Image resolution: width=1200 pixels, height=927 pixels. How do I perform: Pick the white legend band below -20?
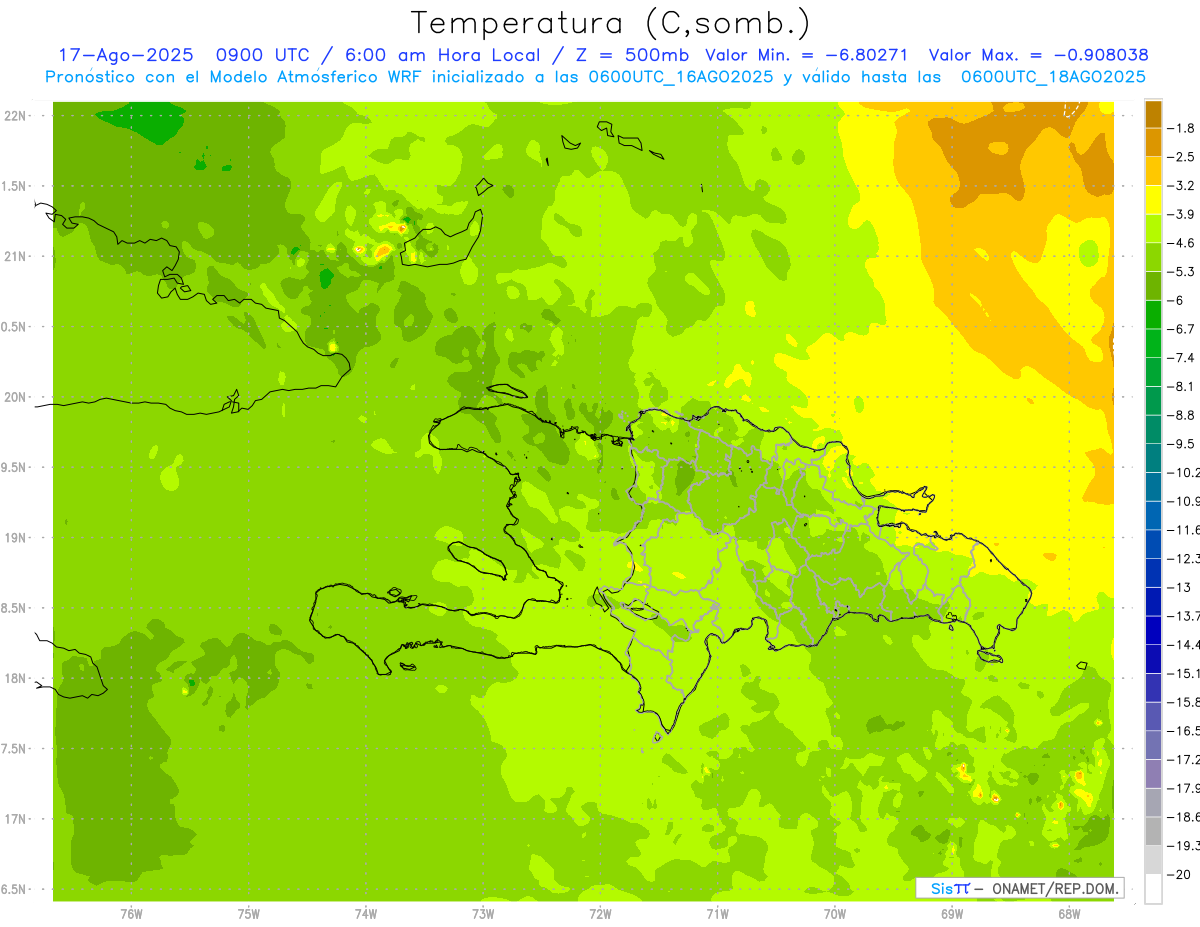pos(1153,888)
